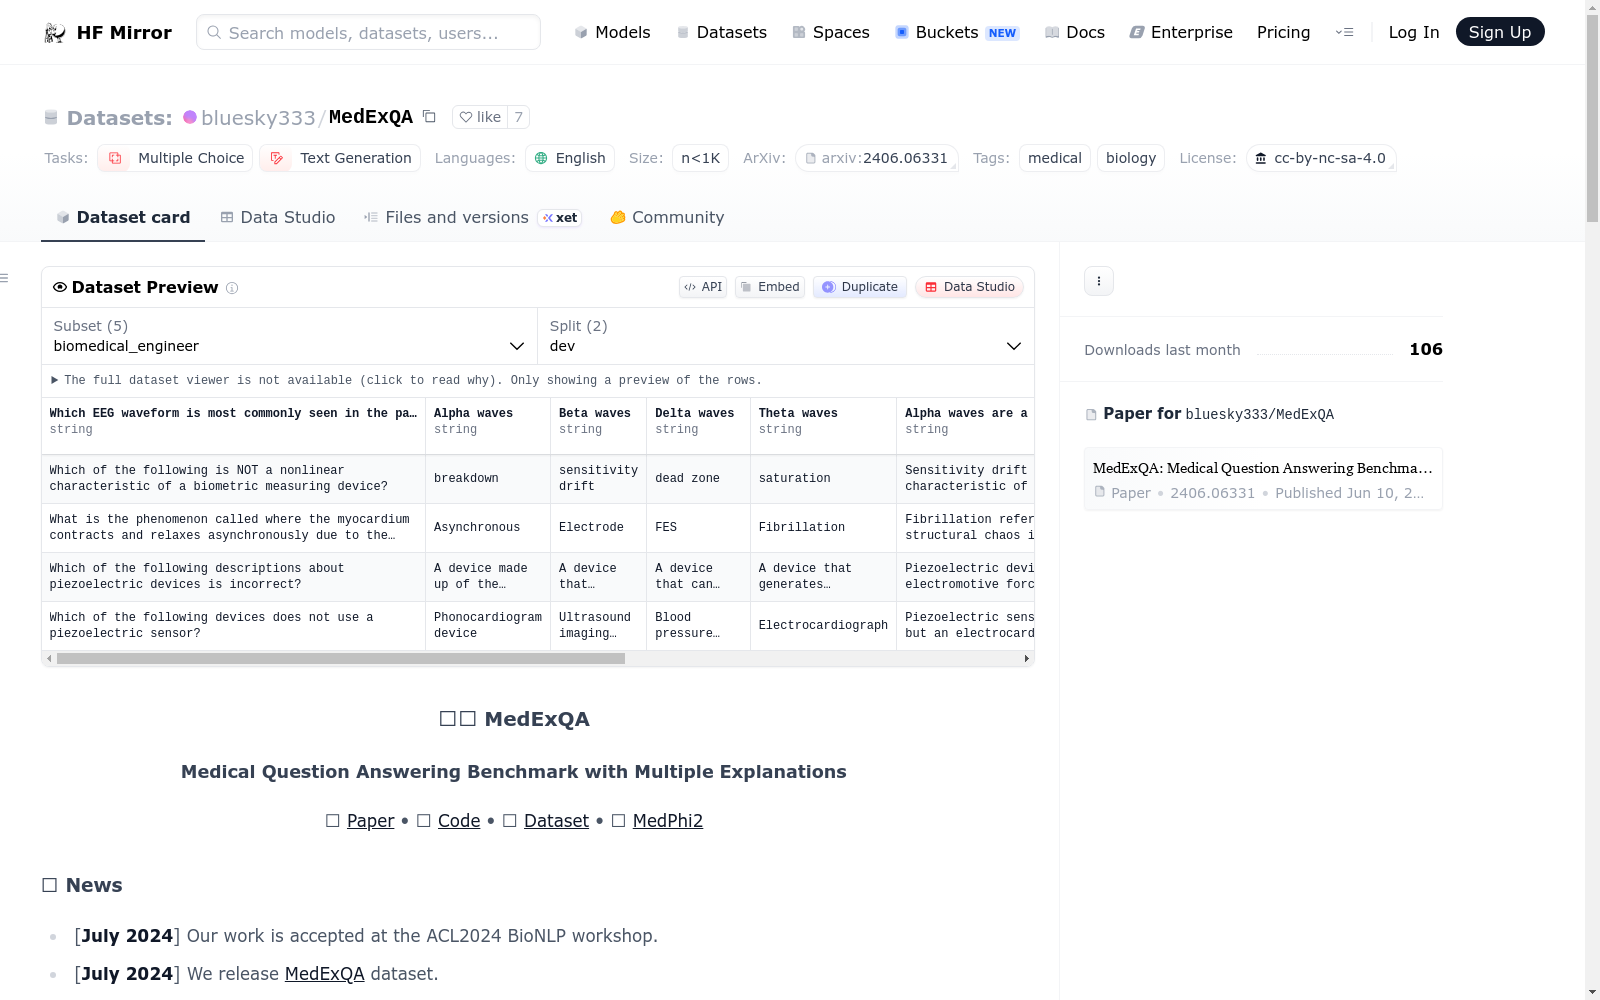
Task: Click the table scrollbar's left arrow
Action: 49,658
